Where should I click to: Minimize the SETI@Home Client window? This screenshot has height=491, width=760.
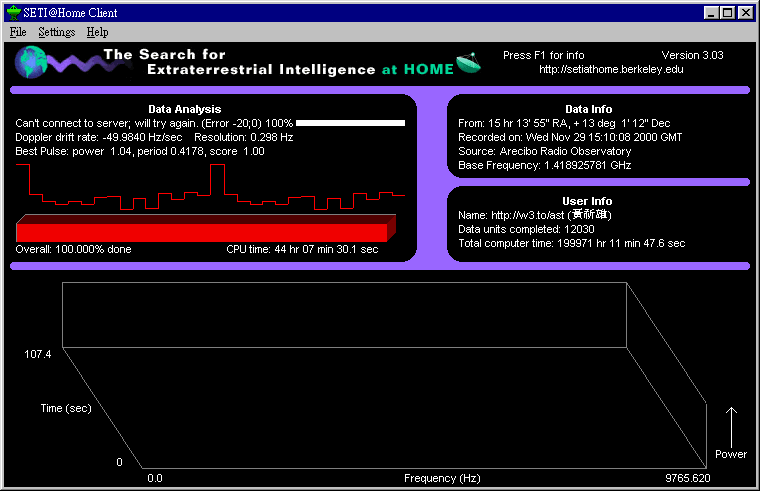711,13
